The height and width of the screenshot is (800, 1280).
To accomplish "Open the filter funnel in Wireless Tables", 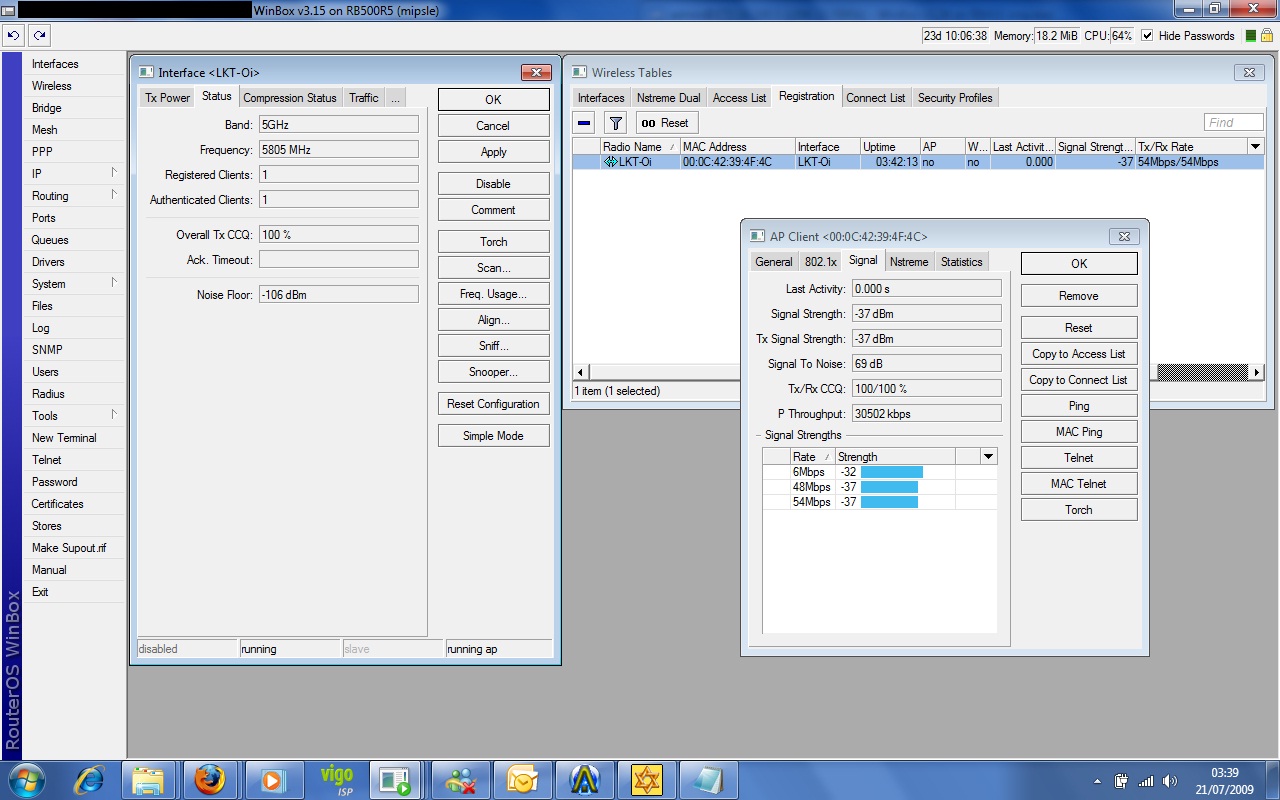I will point(616,123).
